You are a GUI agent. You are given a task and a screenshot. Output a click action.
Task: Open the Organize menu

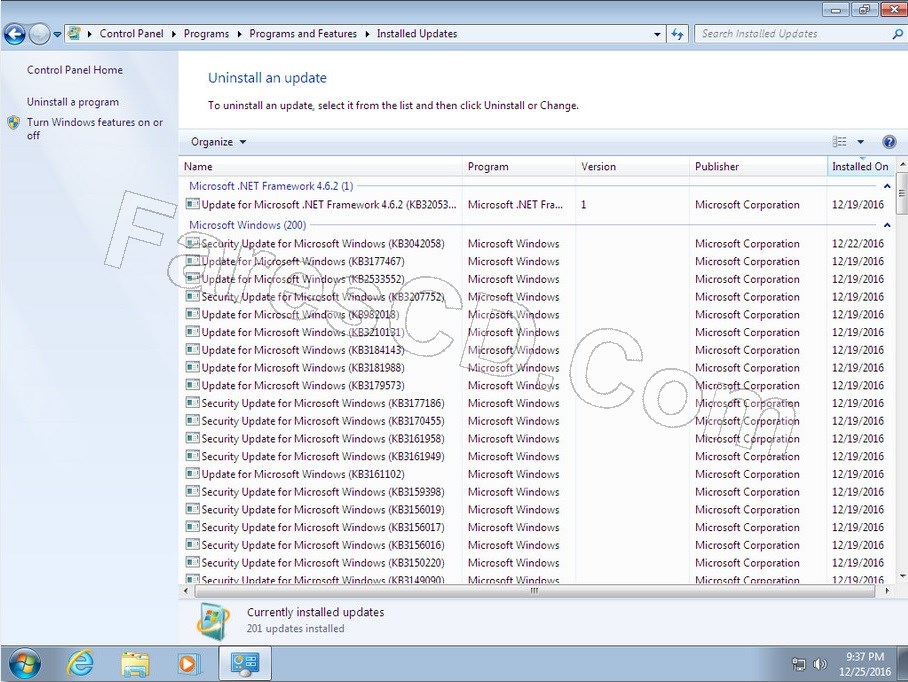(218, 142)
